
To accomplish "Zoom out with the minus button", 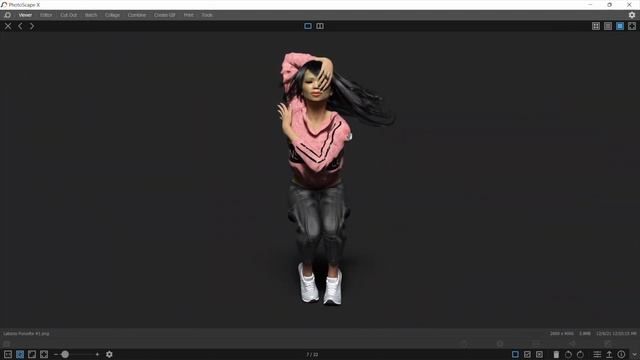I will 56,354.
